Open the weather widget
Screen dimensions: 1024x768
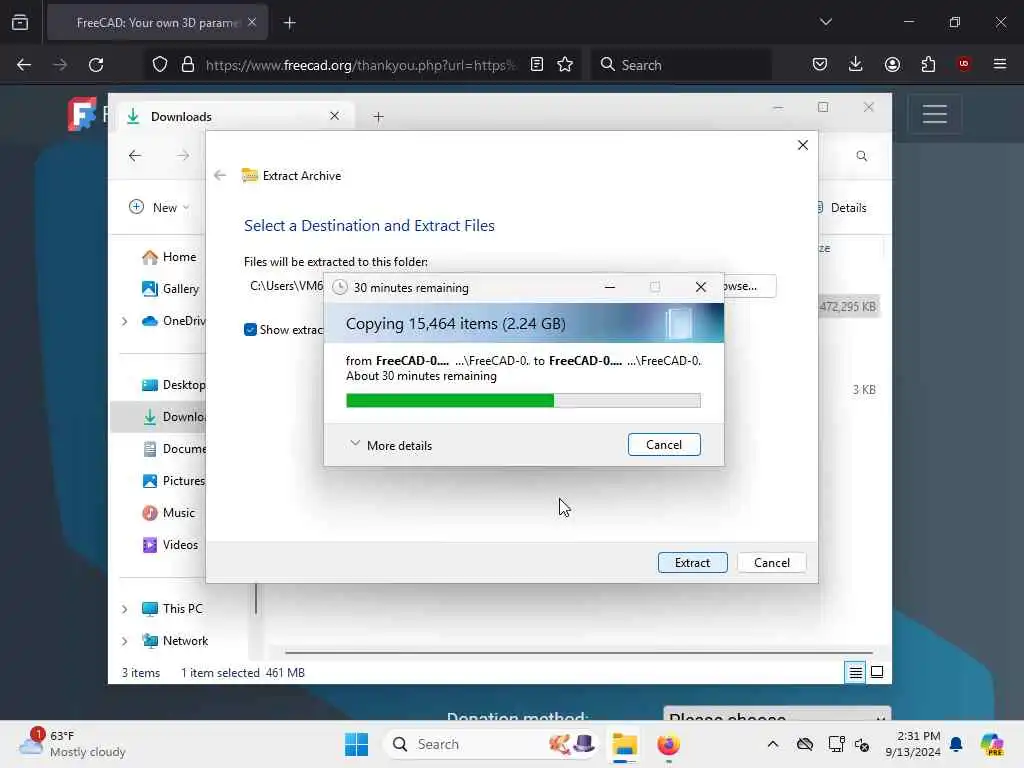pos(72,744)
